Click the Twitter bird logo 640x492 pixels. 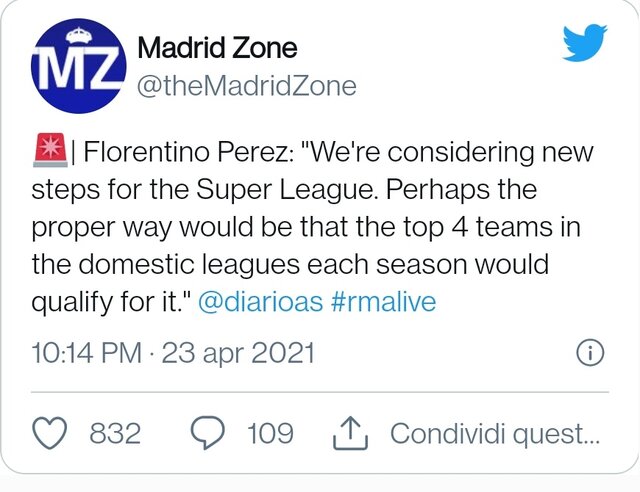pos(584,42)
